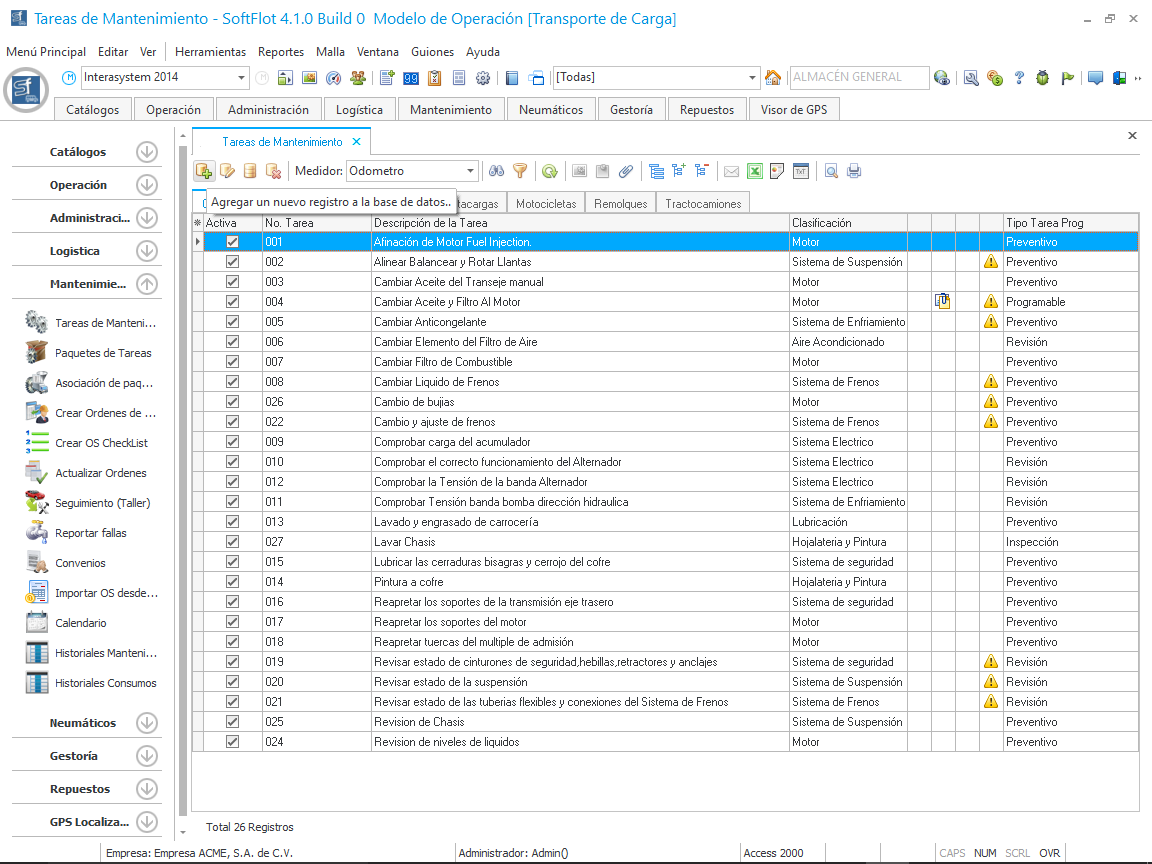Click the funnel filter icon
The width and height of the screenshot is (1152, 864).
click(x=520, y=171)
